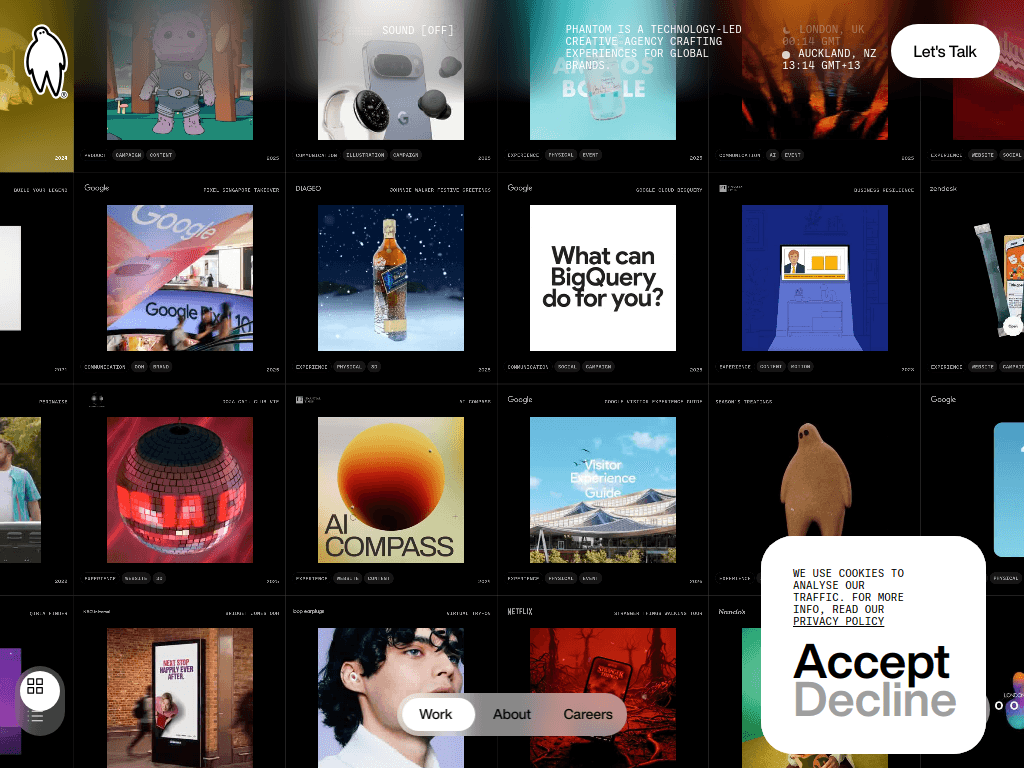The image size is (1024, 768).
Task: Switch to the list view icon
Action: pyautogui.click(x=35, y=718)
